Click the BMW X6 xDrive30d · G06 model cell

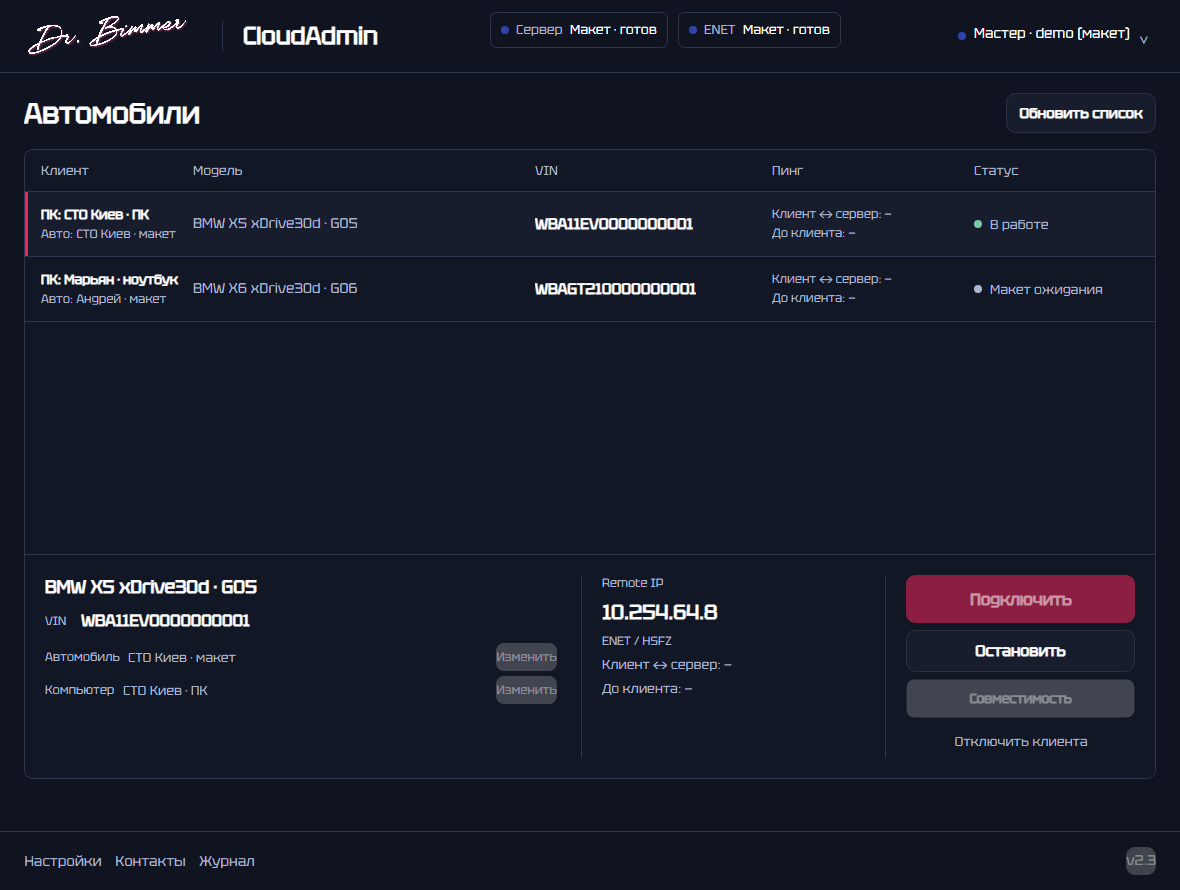click(x=275, y=288)
